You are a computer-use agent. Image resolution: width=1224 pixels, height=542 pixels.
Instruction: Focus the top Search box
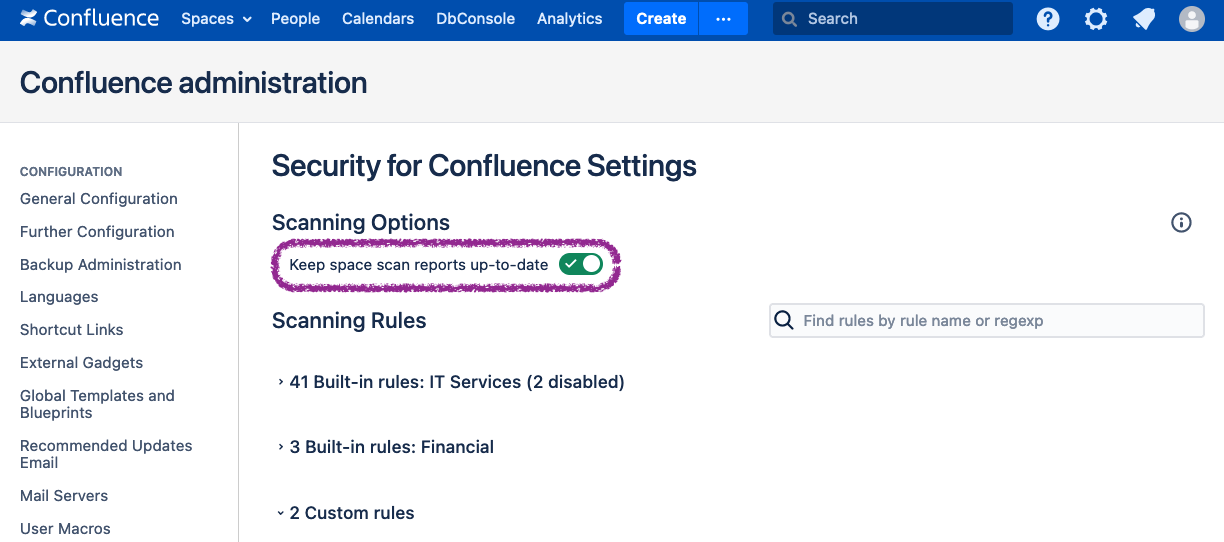pyautogui.click(x=900, y=19)
